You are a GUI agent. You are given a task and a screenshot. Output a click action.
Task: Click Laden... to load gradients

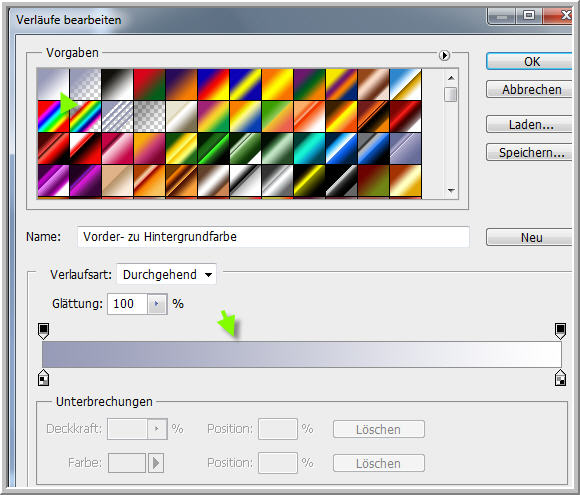(530, 124)
